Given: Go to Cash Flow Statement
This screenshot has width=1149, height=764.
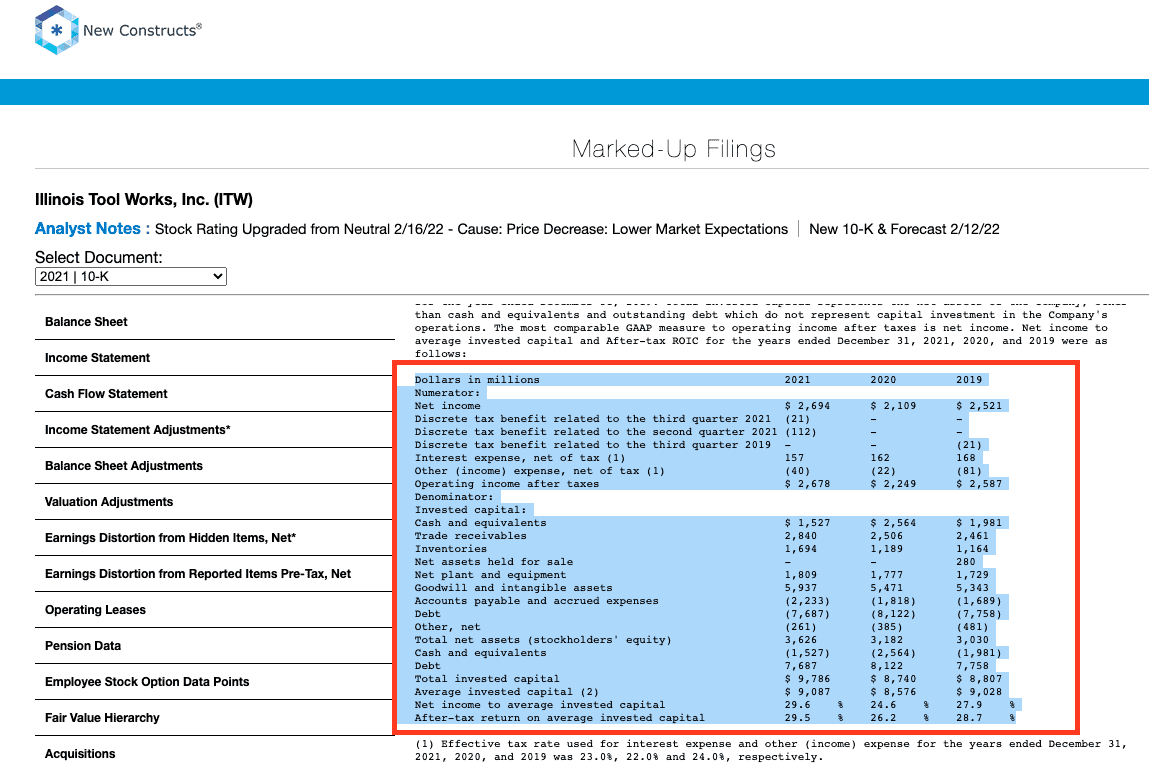Looking at the screenshot, I should coord(106,393).
